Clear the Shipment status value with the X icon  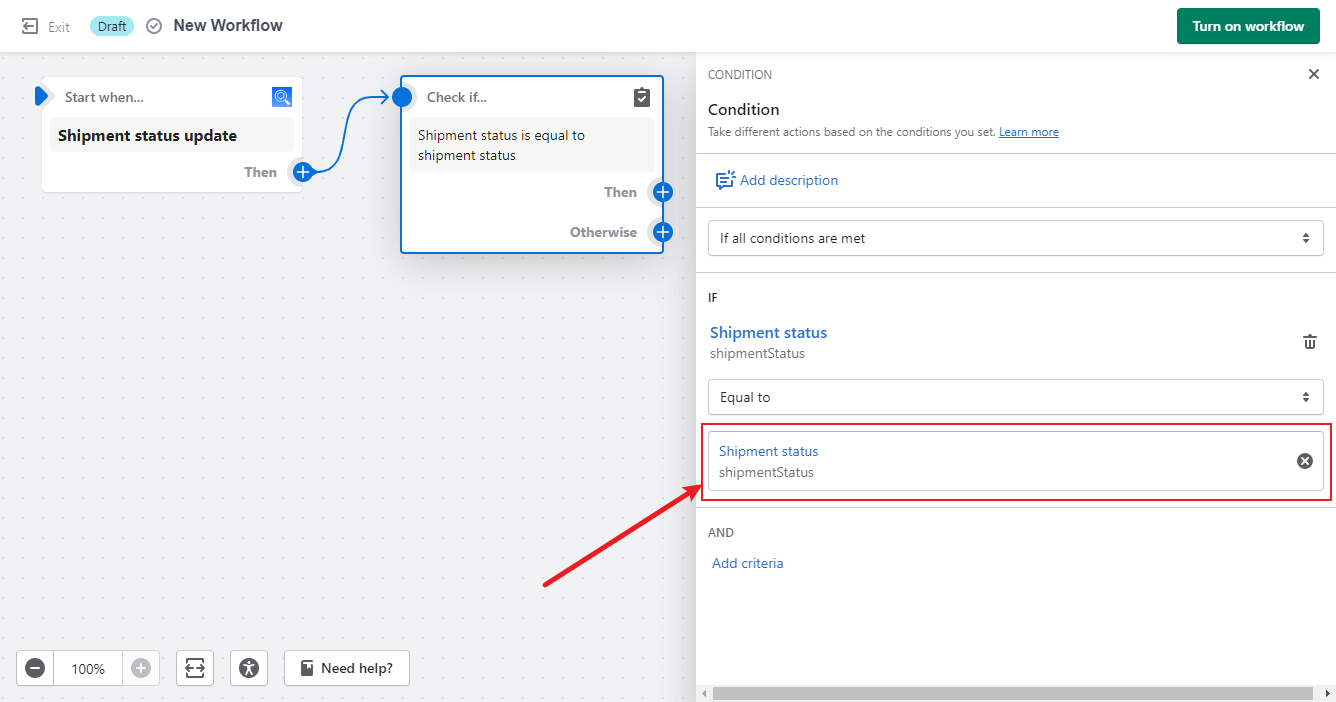tap(1305, 461)
